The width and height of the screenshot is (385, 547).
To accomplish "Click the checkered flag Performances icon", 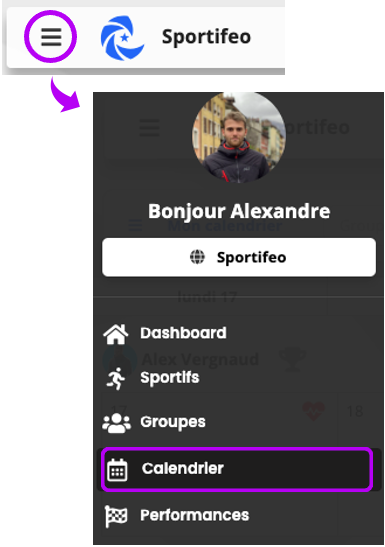I will [116, 516].
